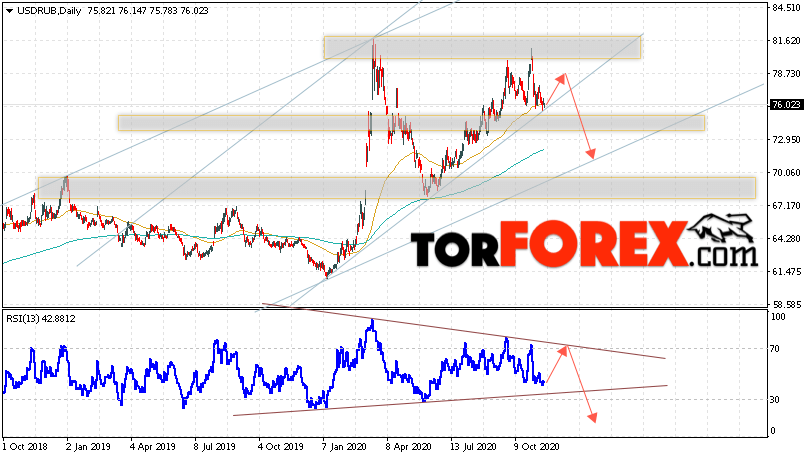This screenshot has width=808, height=458.
Task: Open the chart dropdown triangle beside USDRUB
Action: pyautogui.click(x=9, y=11)
